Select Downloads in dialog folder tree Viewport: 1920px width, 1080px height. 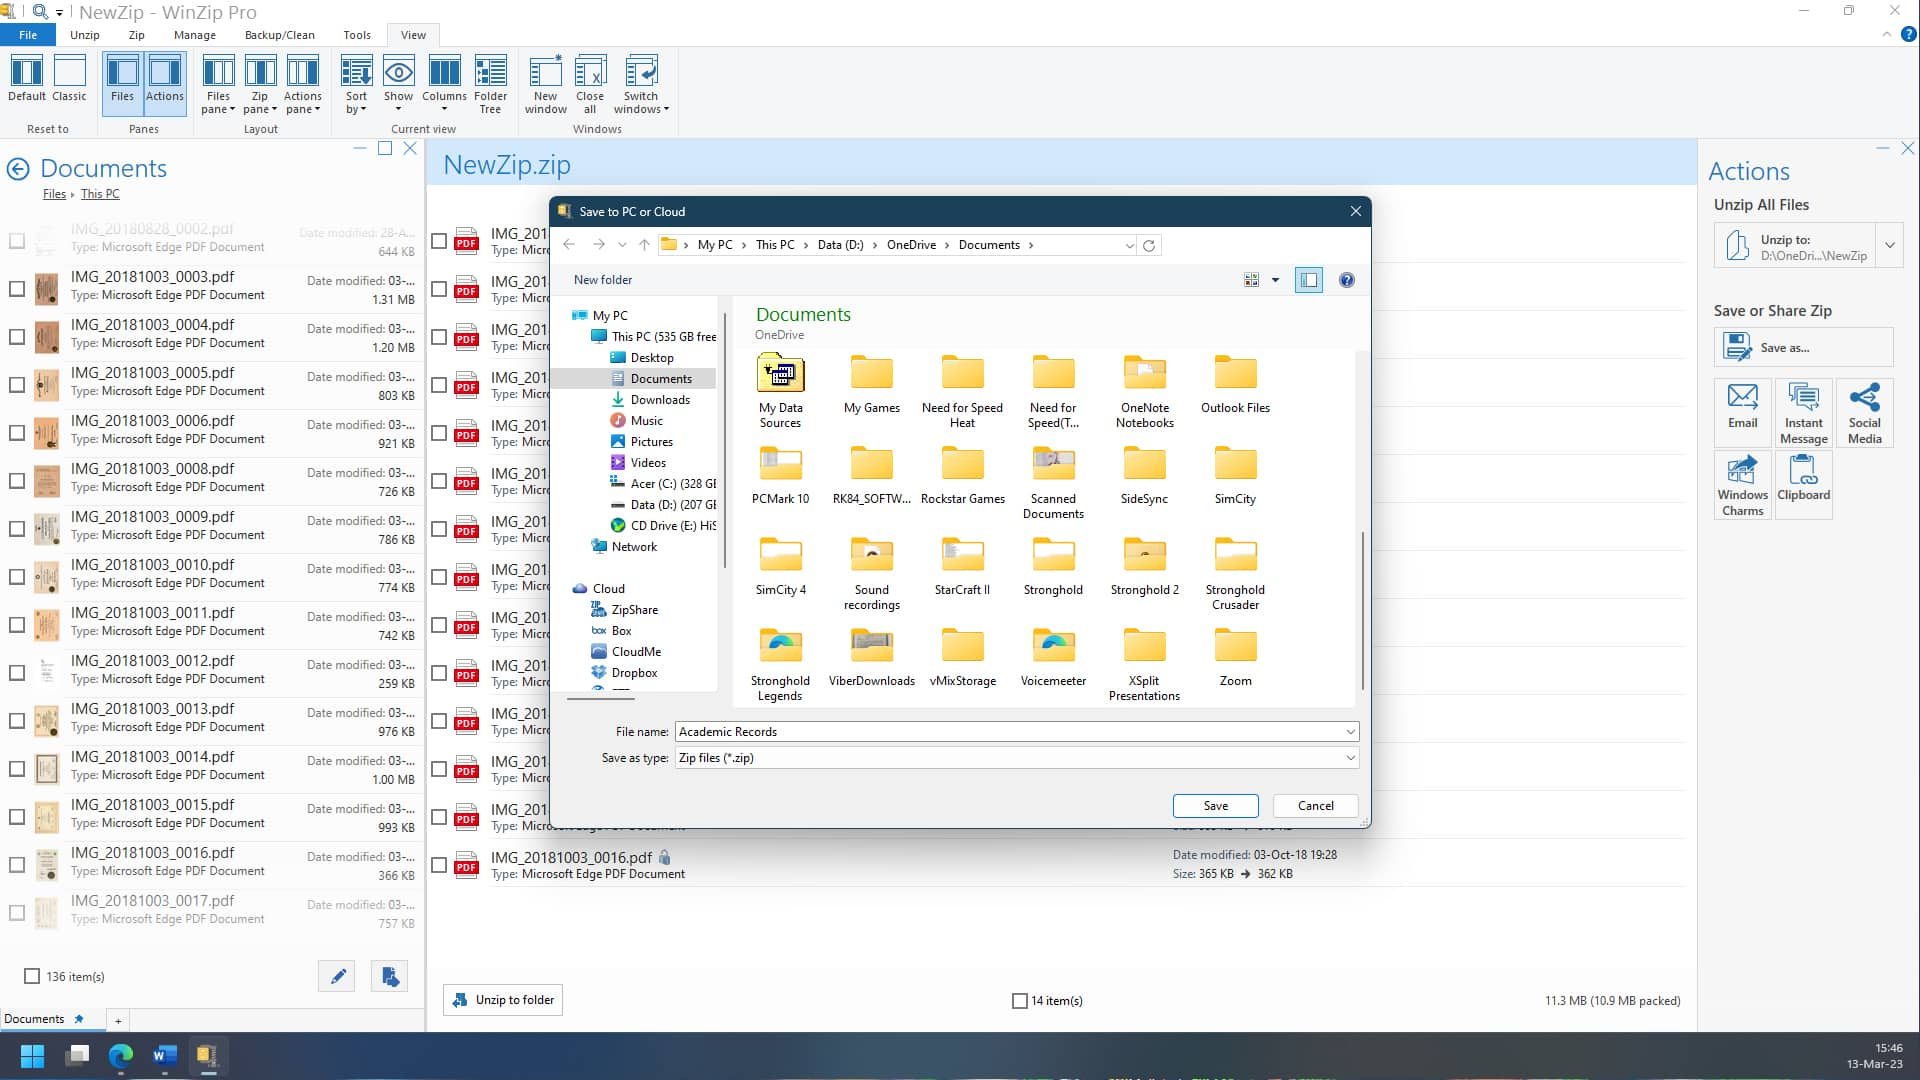(660, 400)
